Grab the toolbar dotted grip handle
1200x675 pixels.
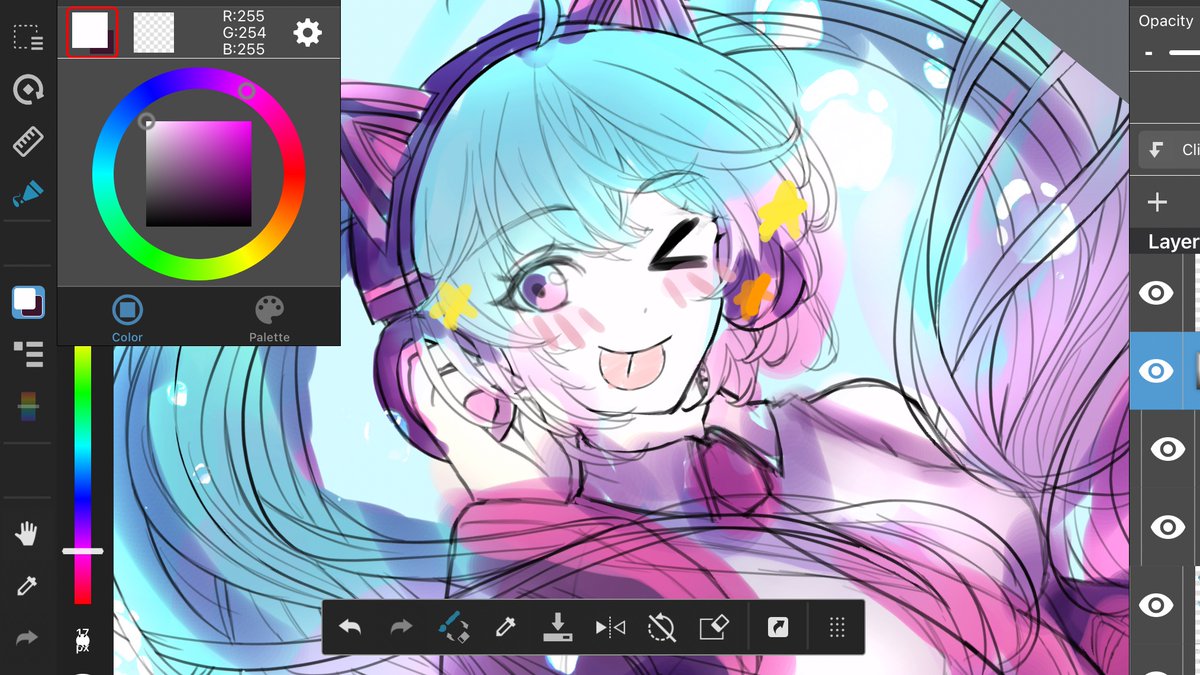838,627
